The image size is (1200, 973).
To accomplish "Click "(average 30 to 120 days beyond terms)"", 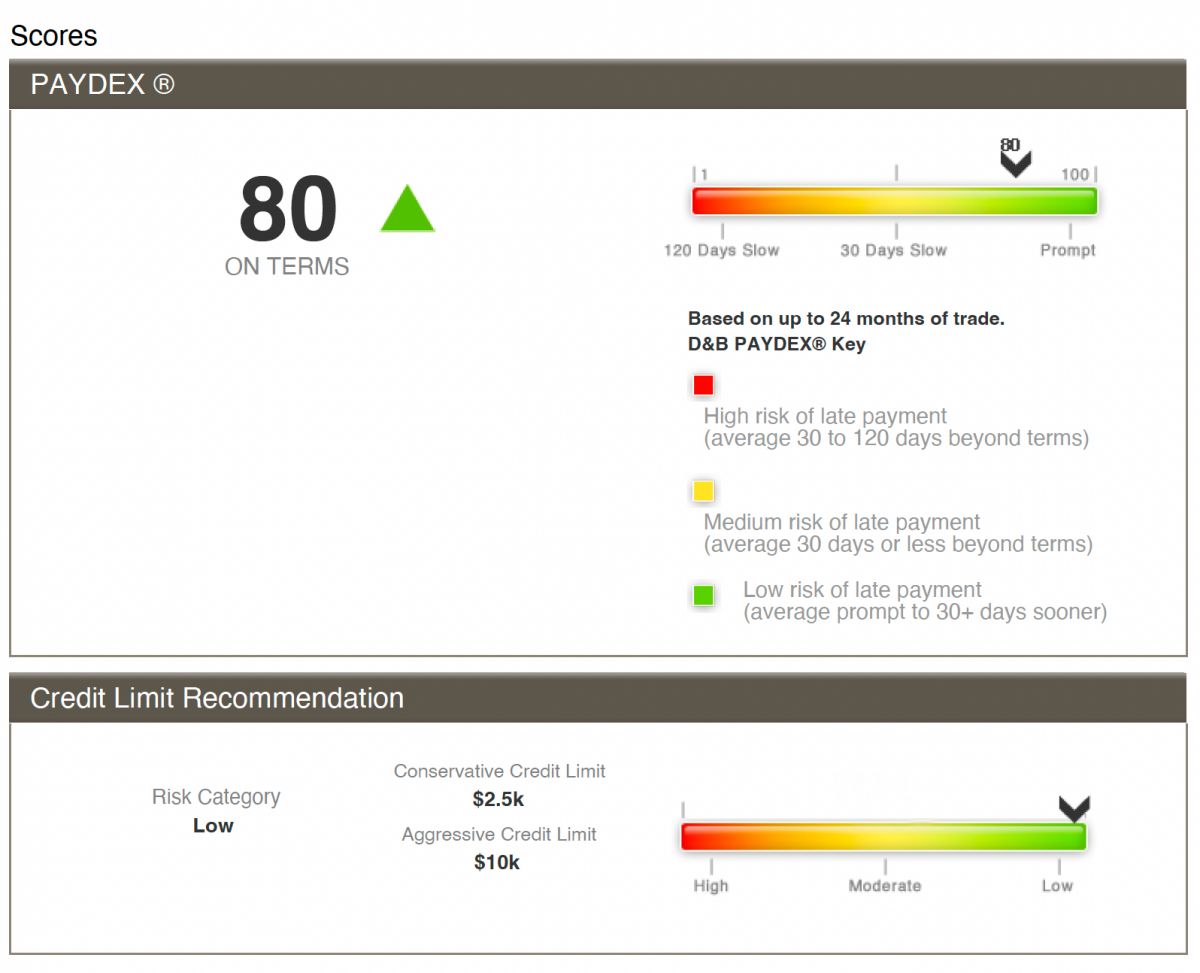I will click(x=897, y=438).
